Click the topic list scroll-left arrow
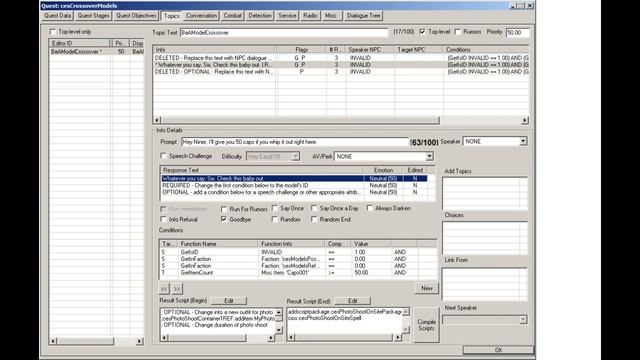 pos(53,341)
